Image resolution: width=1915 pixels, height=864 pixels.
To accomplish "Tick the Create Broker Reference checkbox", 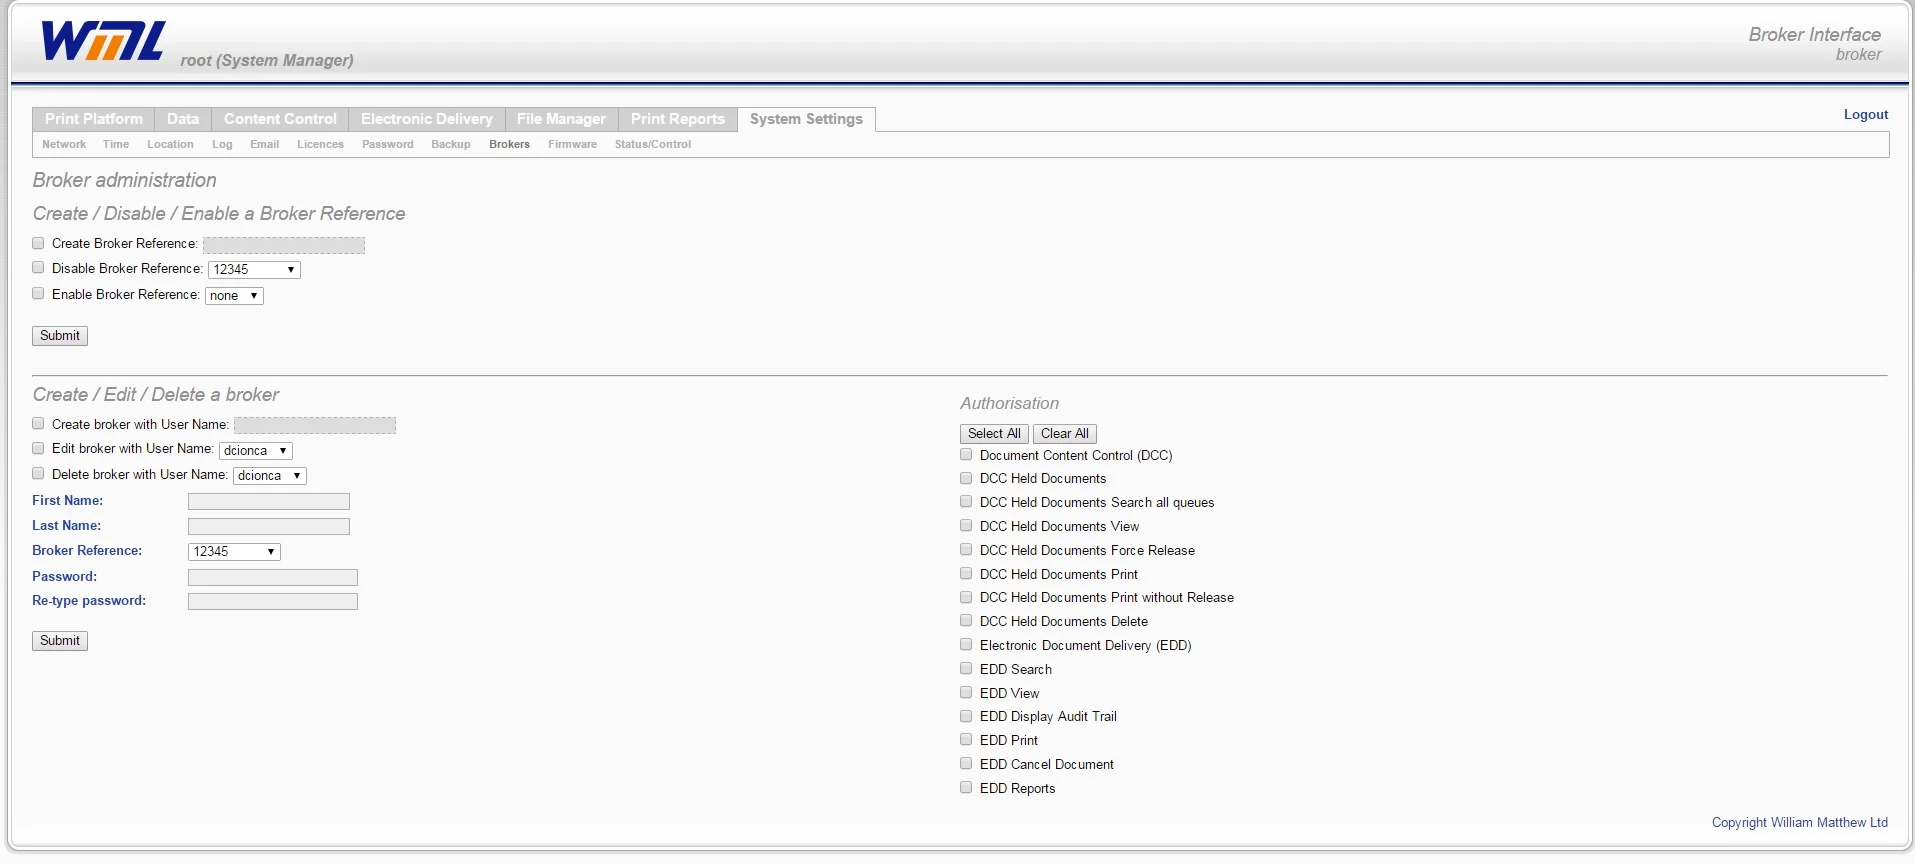I will click(38, 243).
